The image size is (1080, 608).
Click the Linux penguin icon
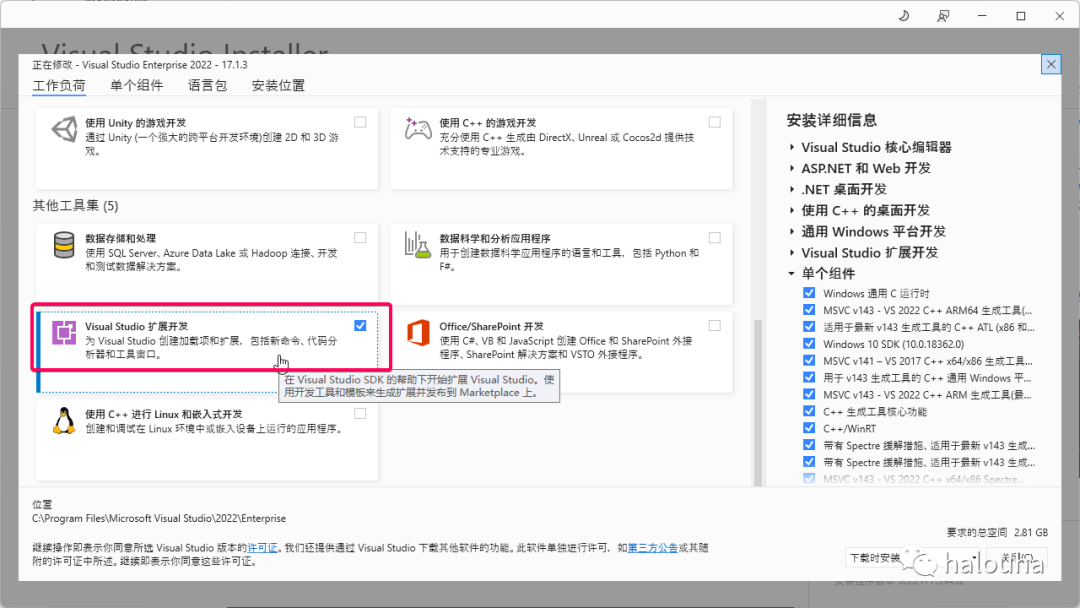click(x=64, y=421)
